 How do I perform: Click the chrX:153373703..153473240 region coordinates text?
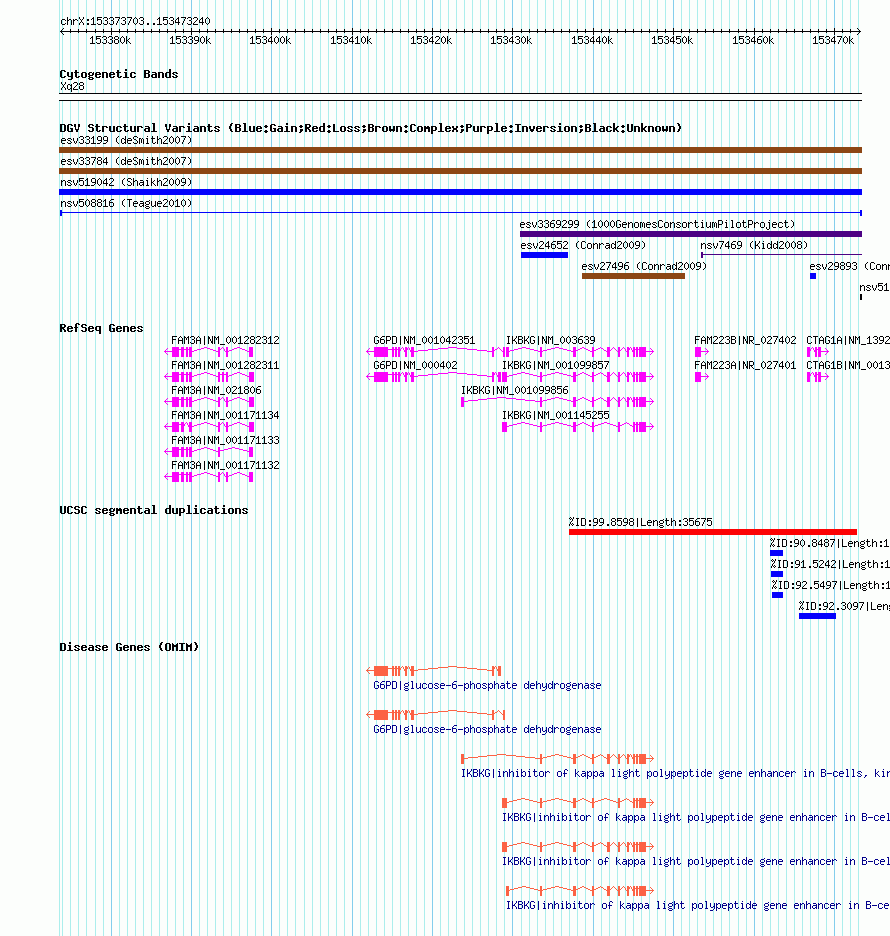coord(135,21)
